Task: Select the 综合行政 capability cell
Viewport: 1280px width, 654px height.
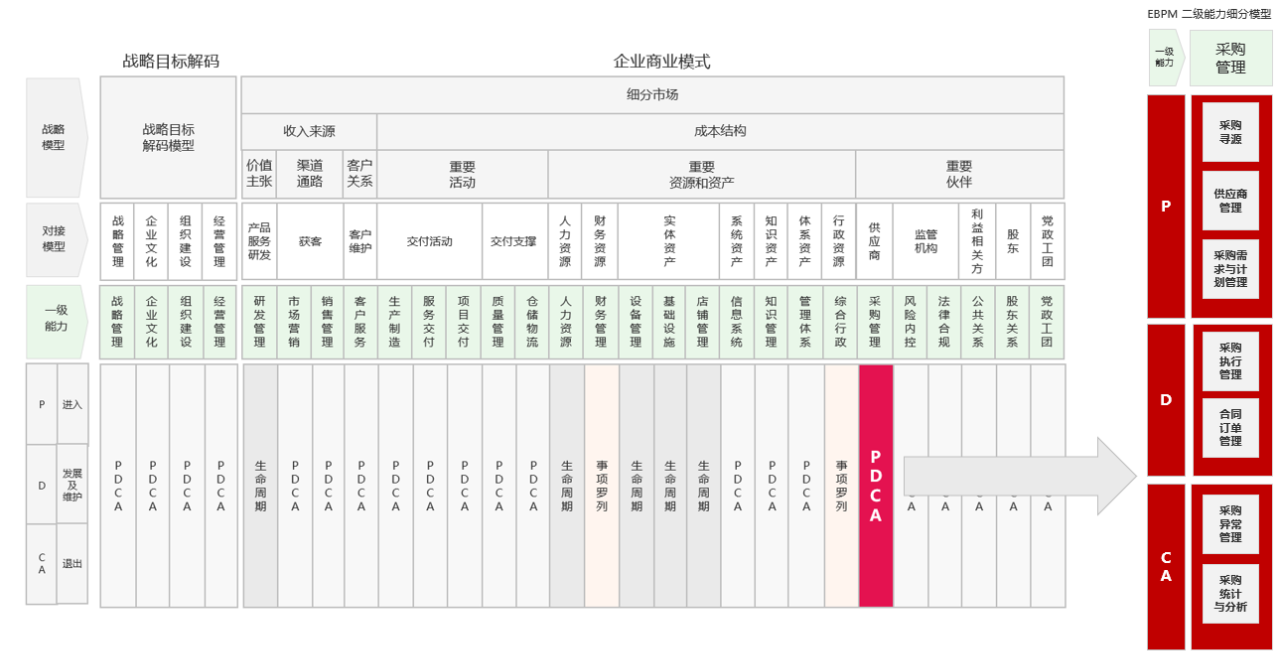Action: pyautogui.click(x=840, y=322)
